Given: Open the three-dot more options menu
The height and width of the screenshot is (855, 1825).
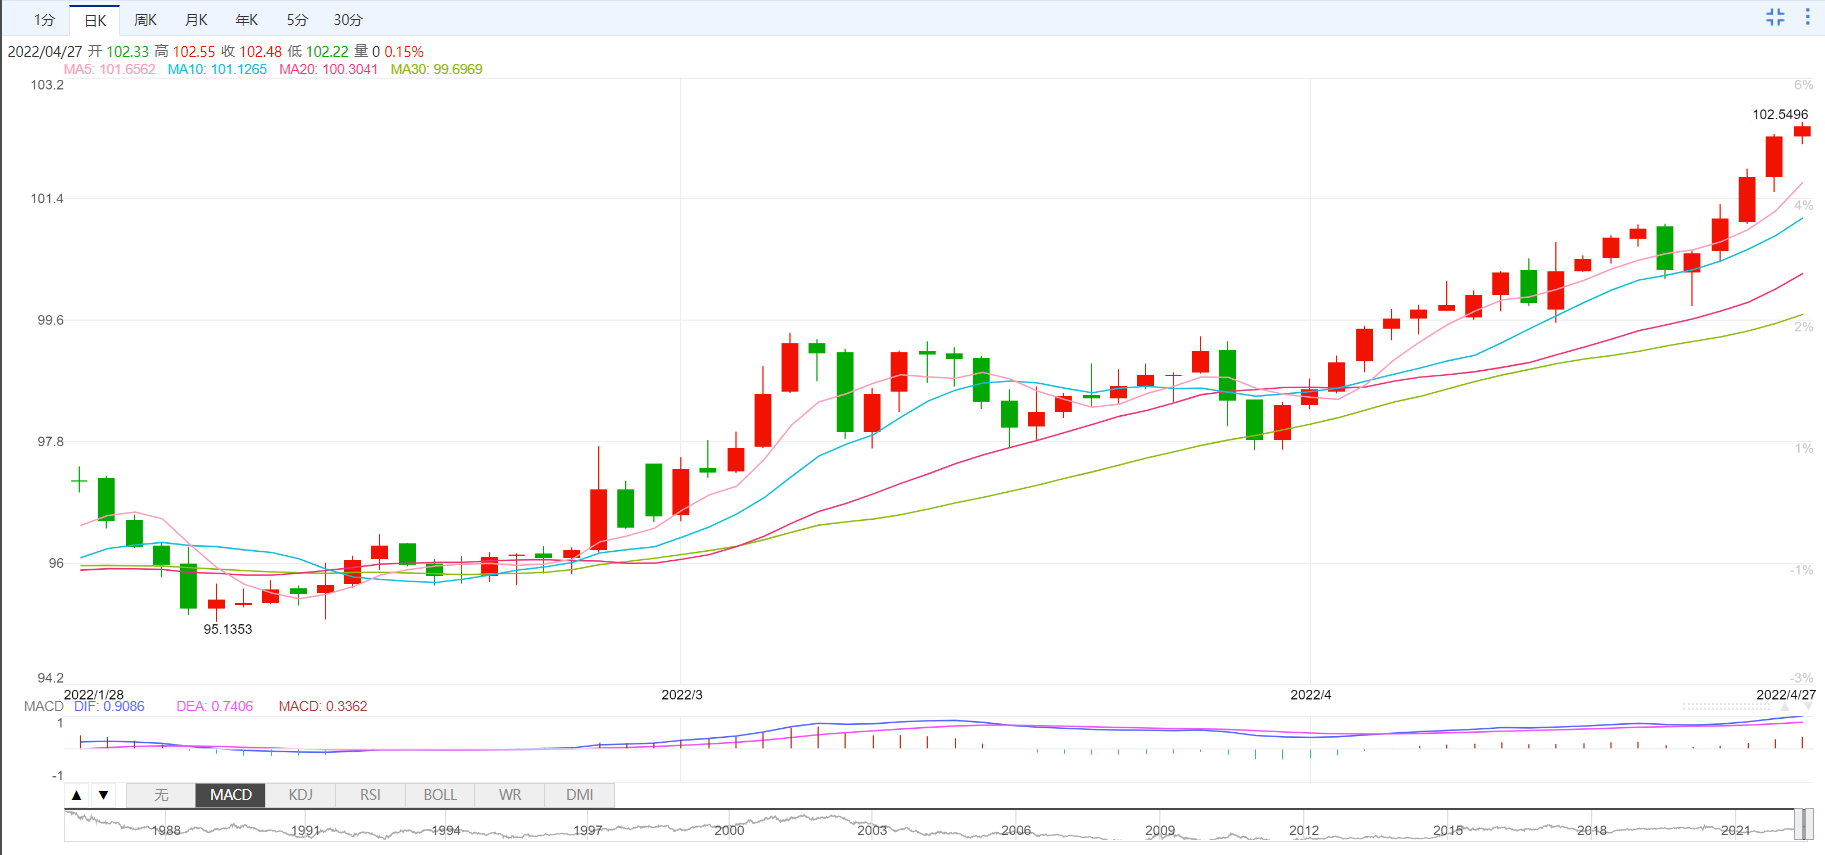Looking at the screenshot, I should point(1807,17).
